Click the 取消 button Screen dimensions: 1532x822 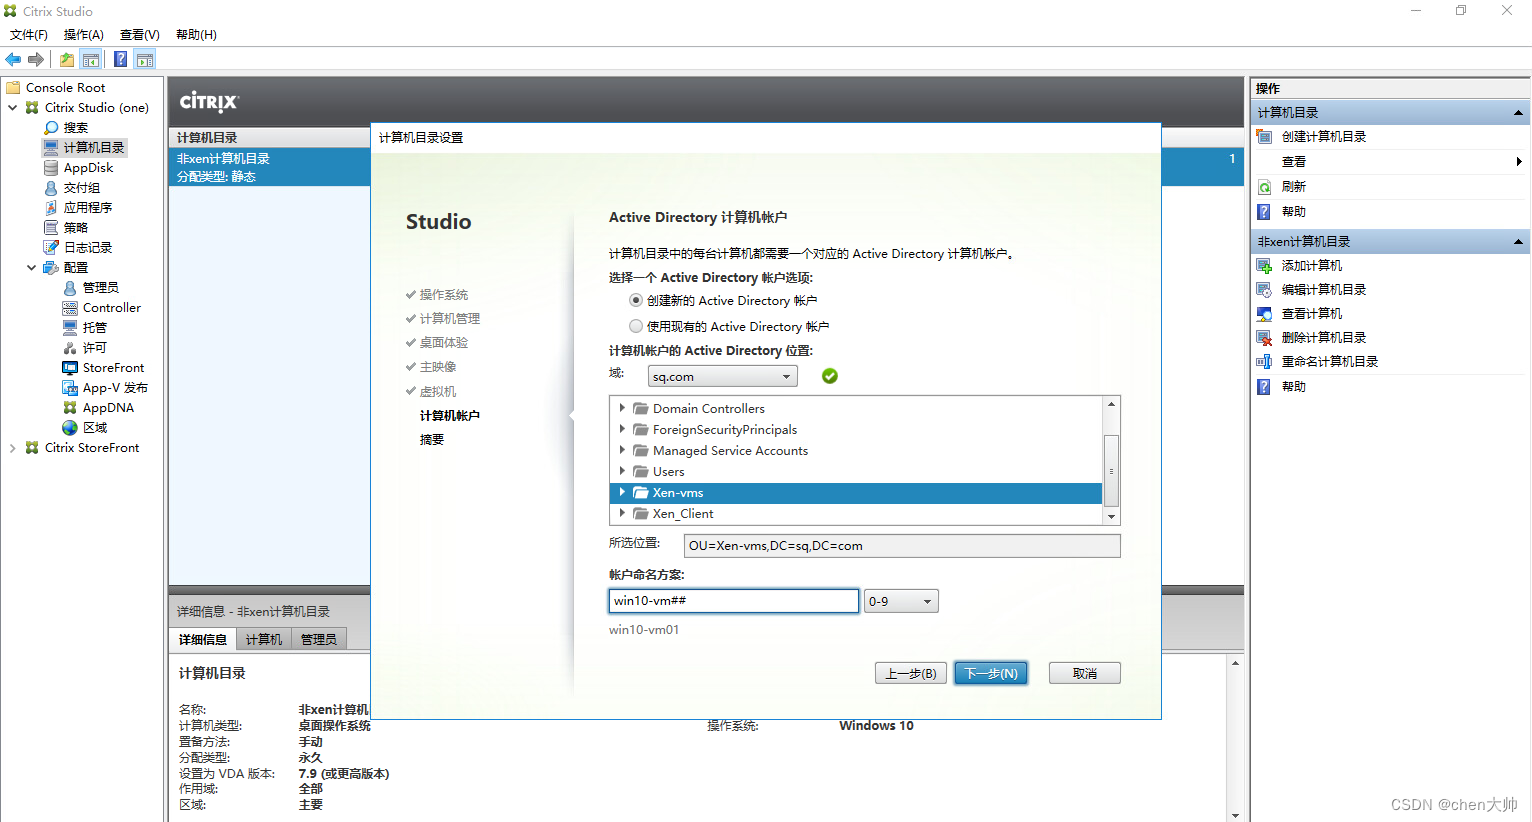coord(1085,673)
